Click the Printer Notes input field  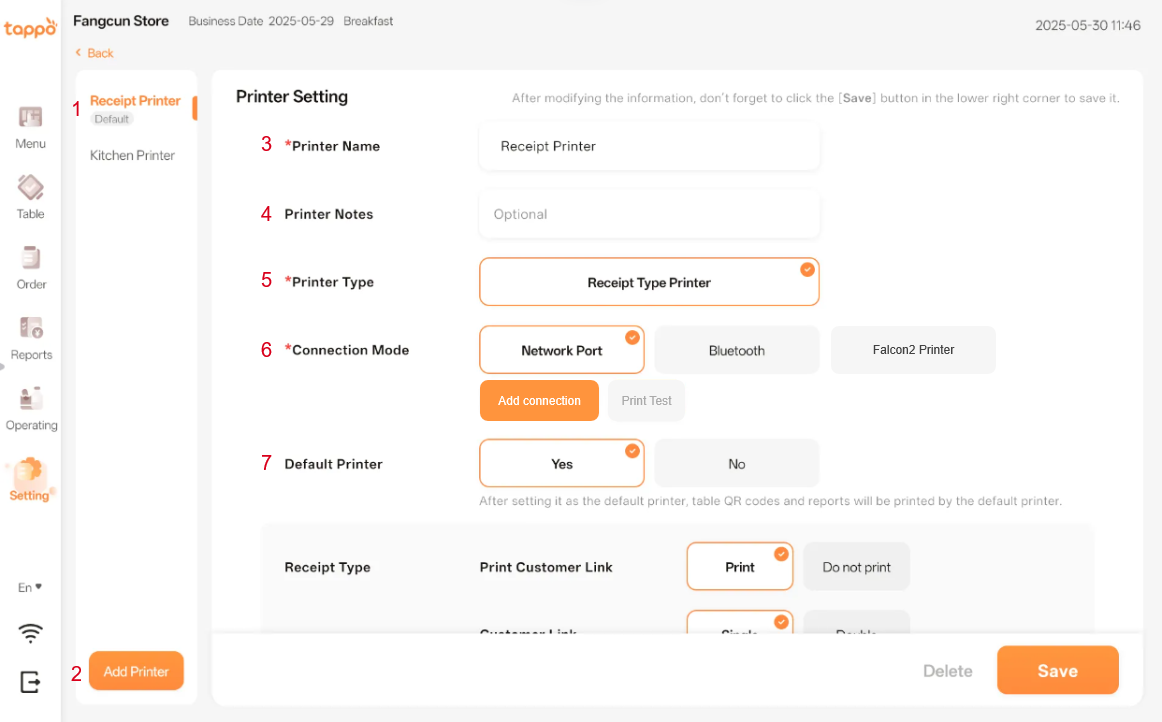tap(649, 214)
